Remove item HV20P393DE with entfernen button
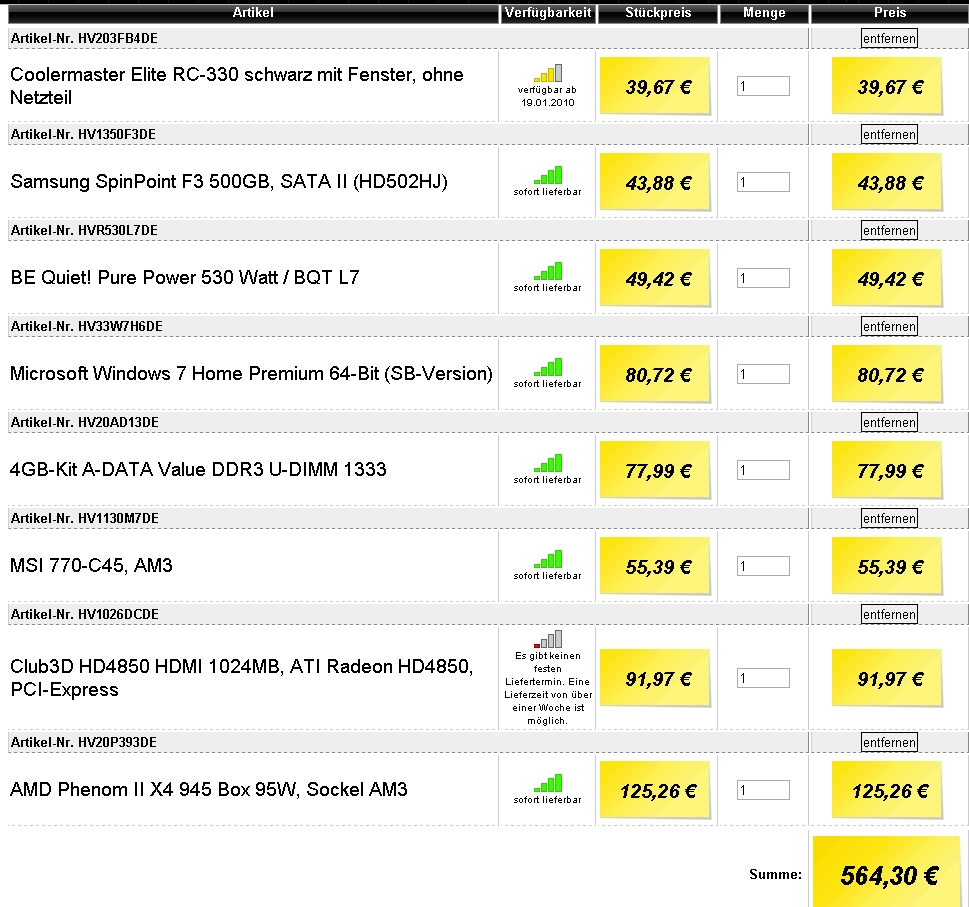This screenshot has height=907, width=969. [x=889, y=742]
